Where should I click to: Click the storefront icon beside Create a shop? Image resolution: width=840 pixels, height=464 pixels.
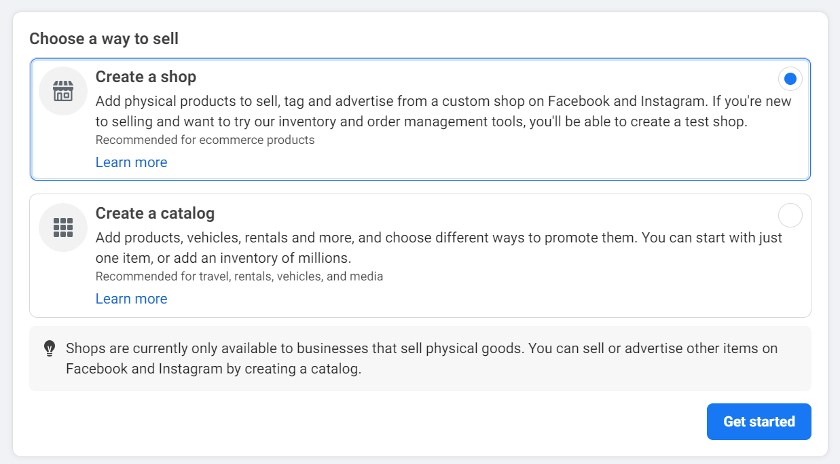63,91
